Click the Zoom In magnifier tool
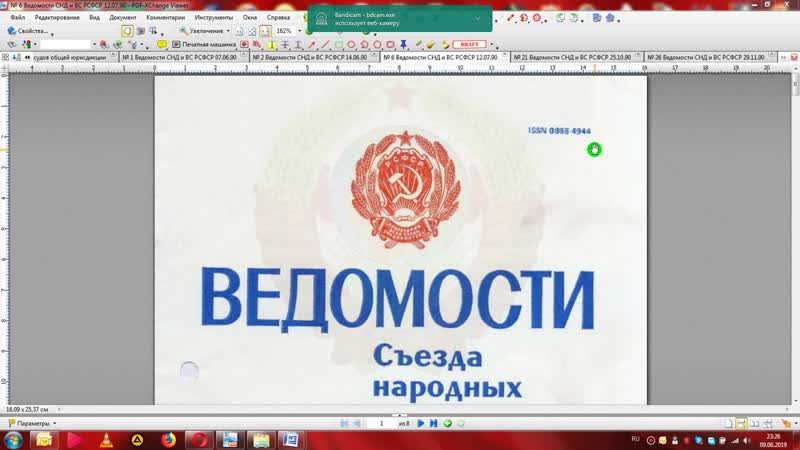The image size is (800, 450). [x=183, y=31]
